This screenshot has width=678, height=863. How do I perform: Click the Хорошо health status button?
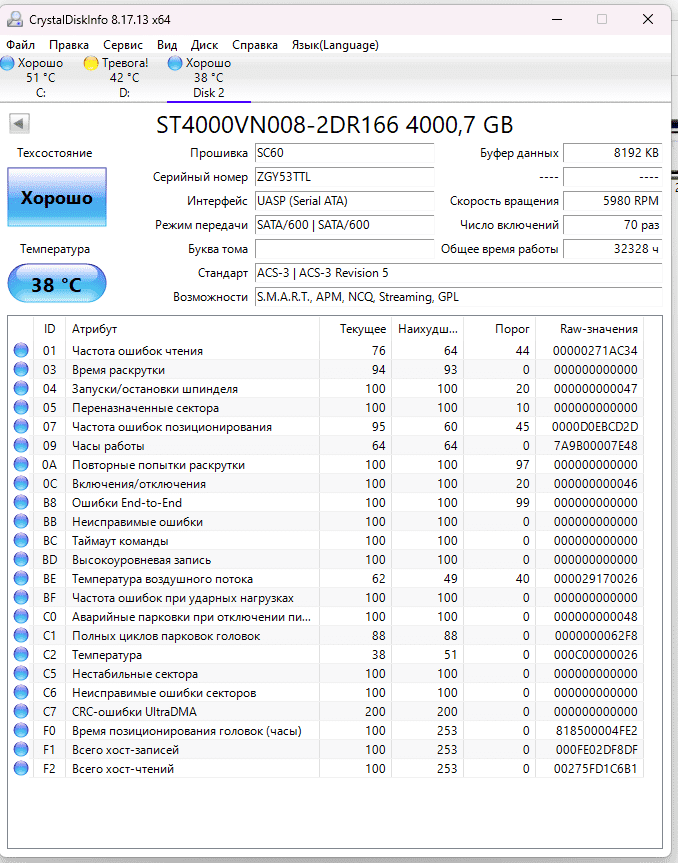coord(57,198)
